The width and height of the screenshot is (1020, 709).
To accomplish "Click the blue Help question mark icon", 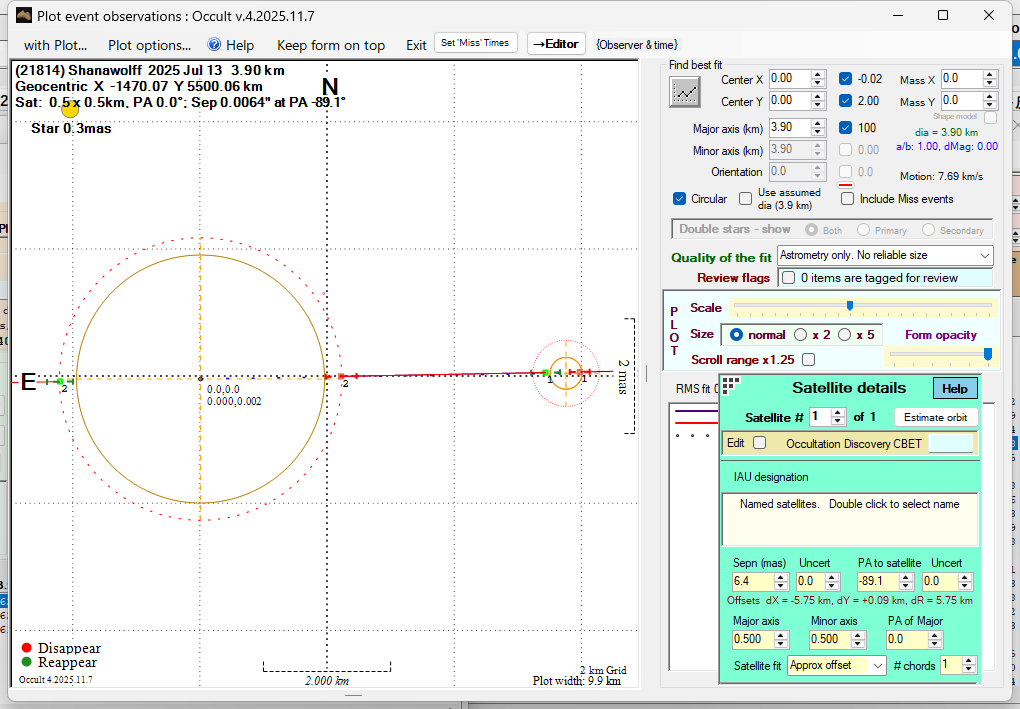I will click(x=214, y=45).
